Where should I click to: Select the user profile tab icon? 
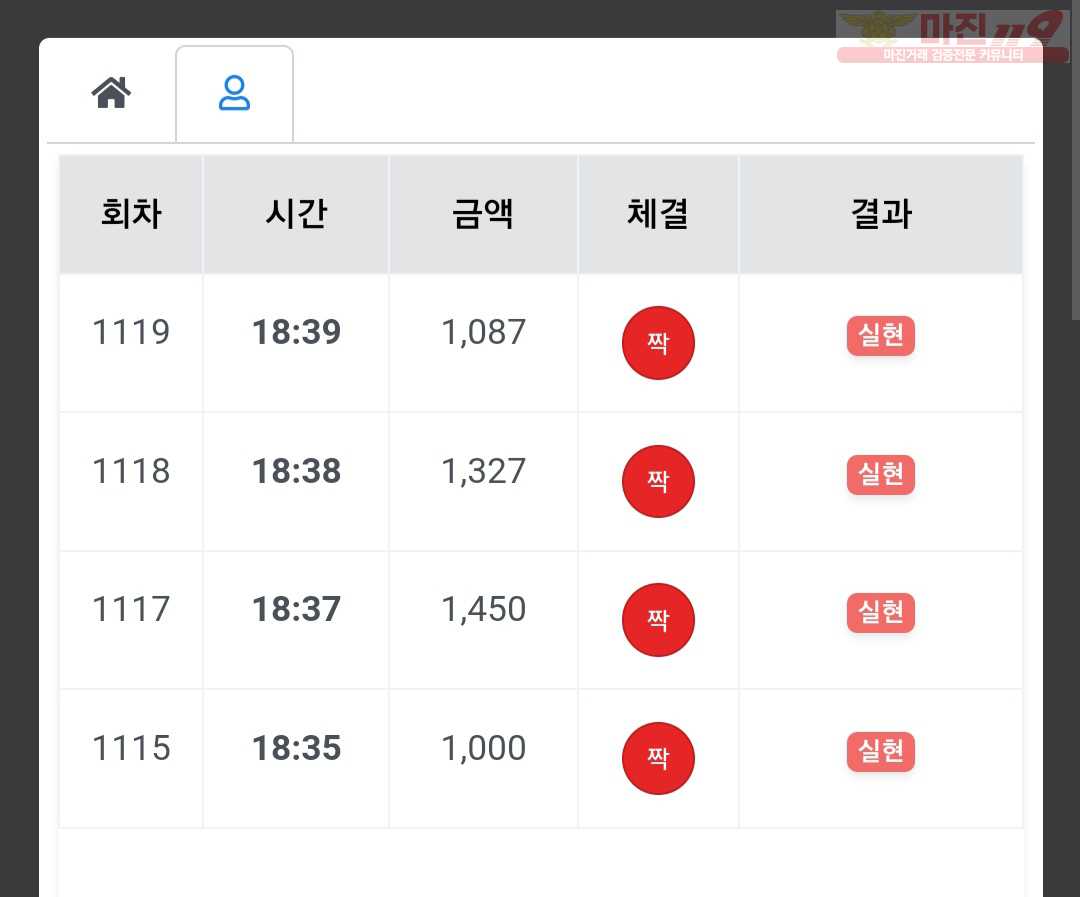(234, 94)
